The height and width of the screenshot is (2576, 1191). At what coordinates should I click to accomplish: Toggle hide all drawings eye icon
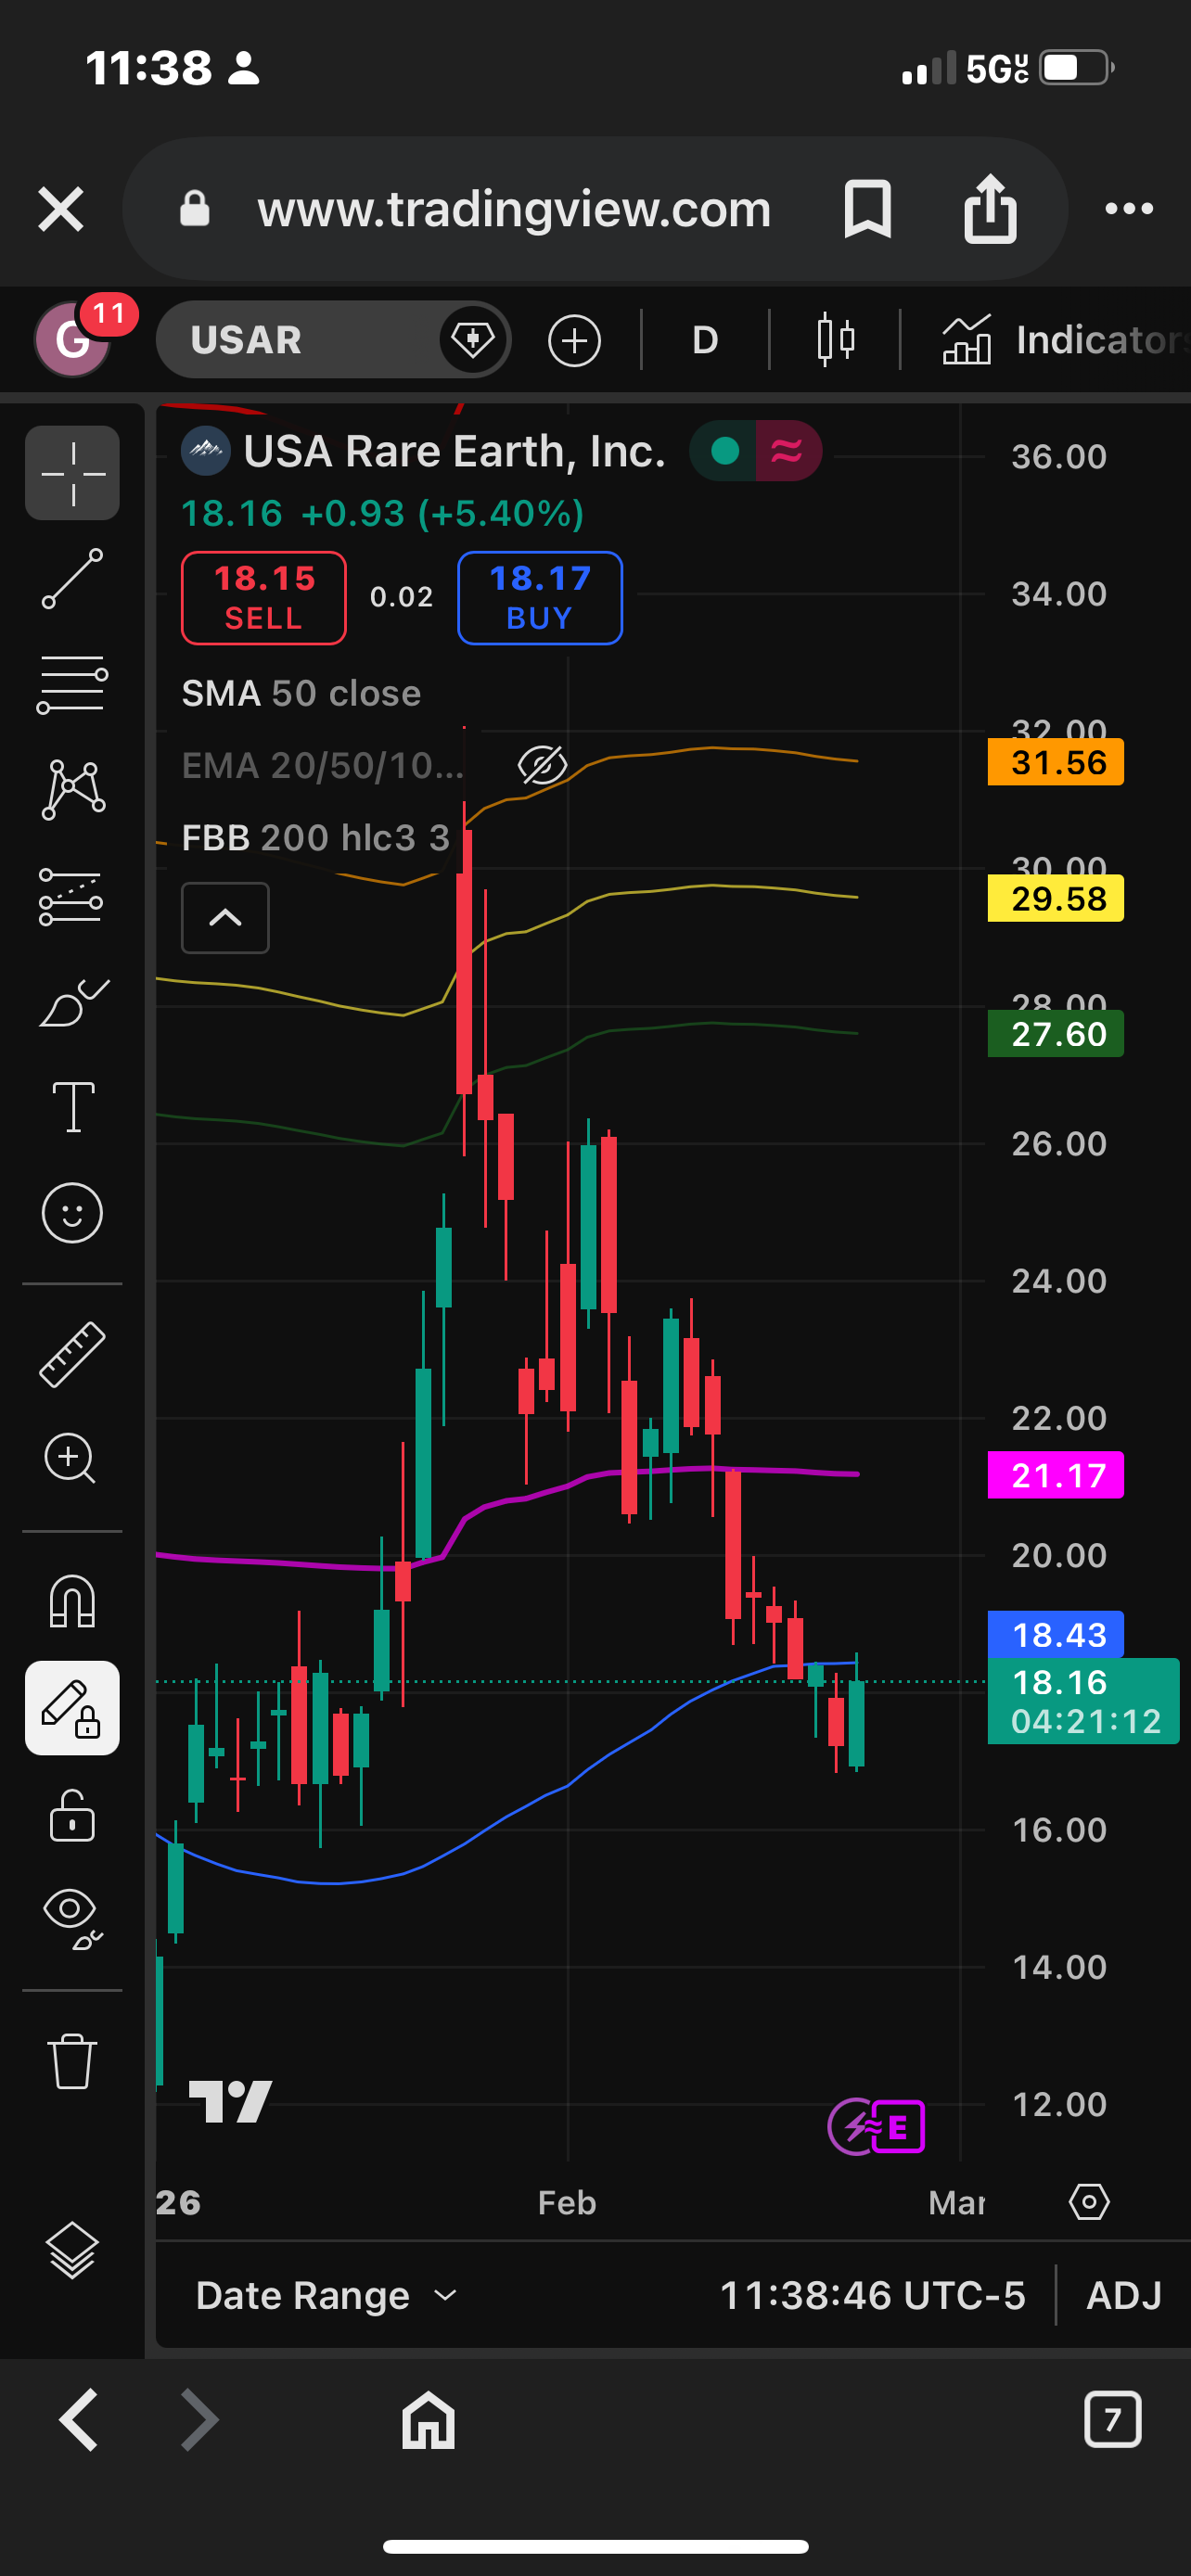(72, 1920)
